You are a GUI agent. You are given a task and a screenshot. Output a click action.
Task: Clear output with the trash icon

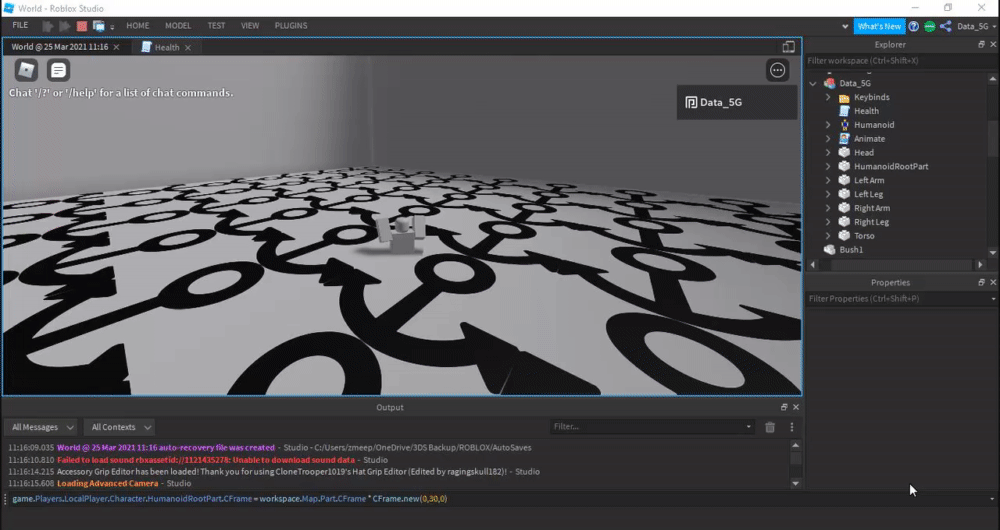click(770, 427)
